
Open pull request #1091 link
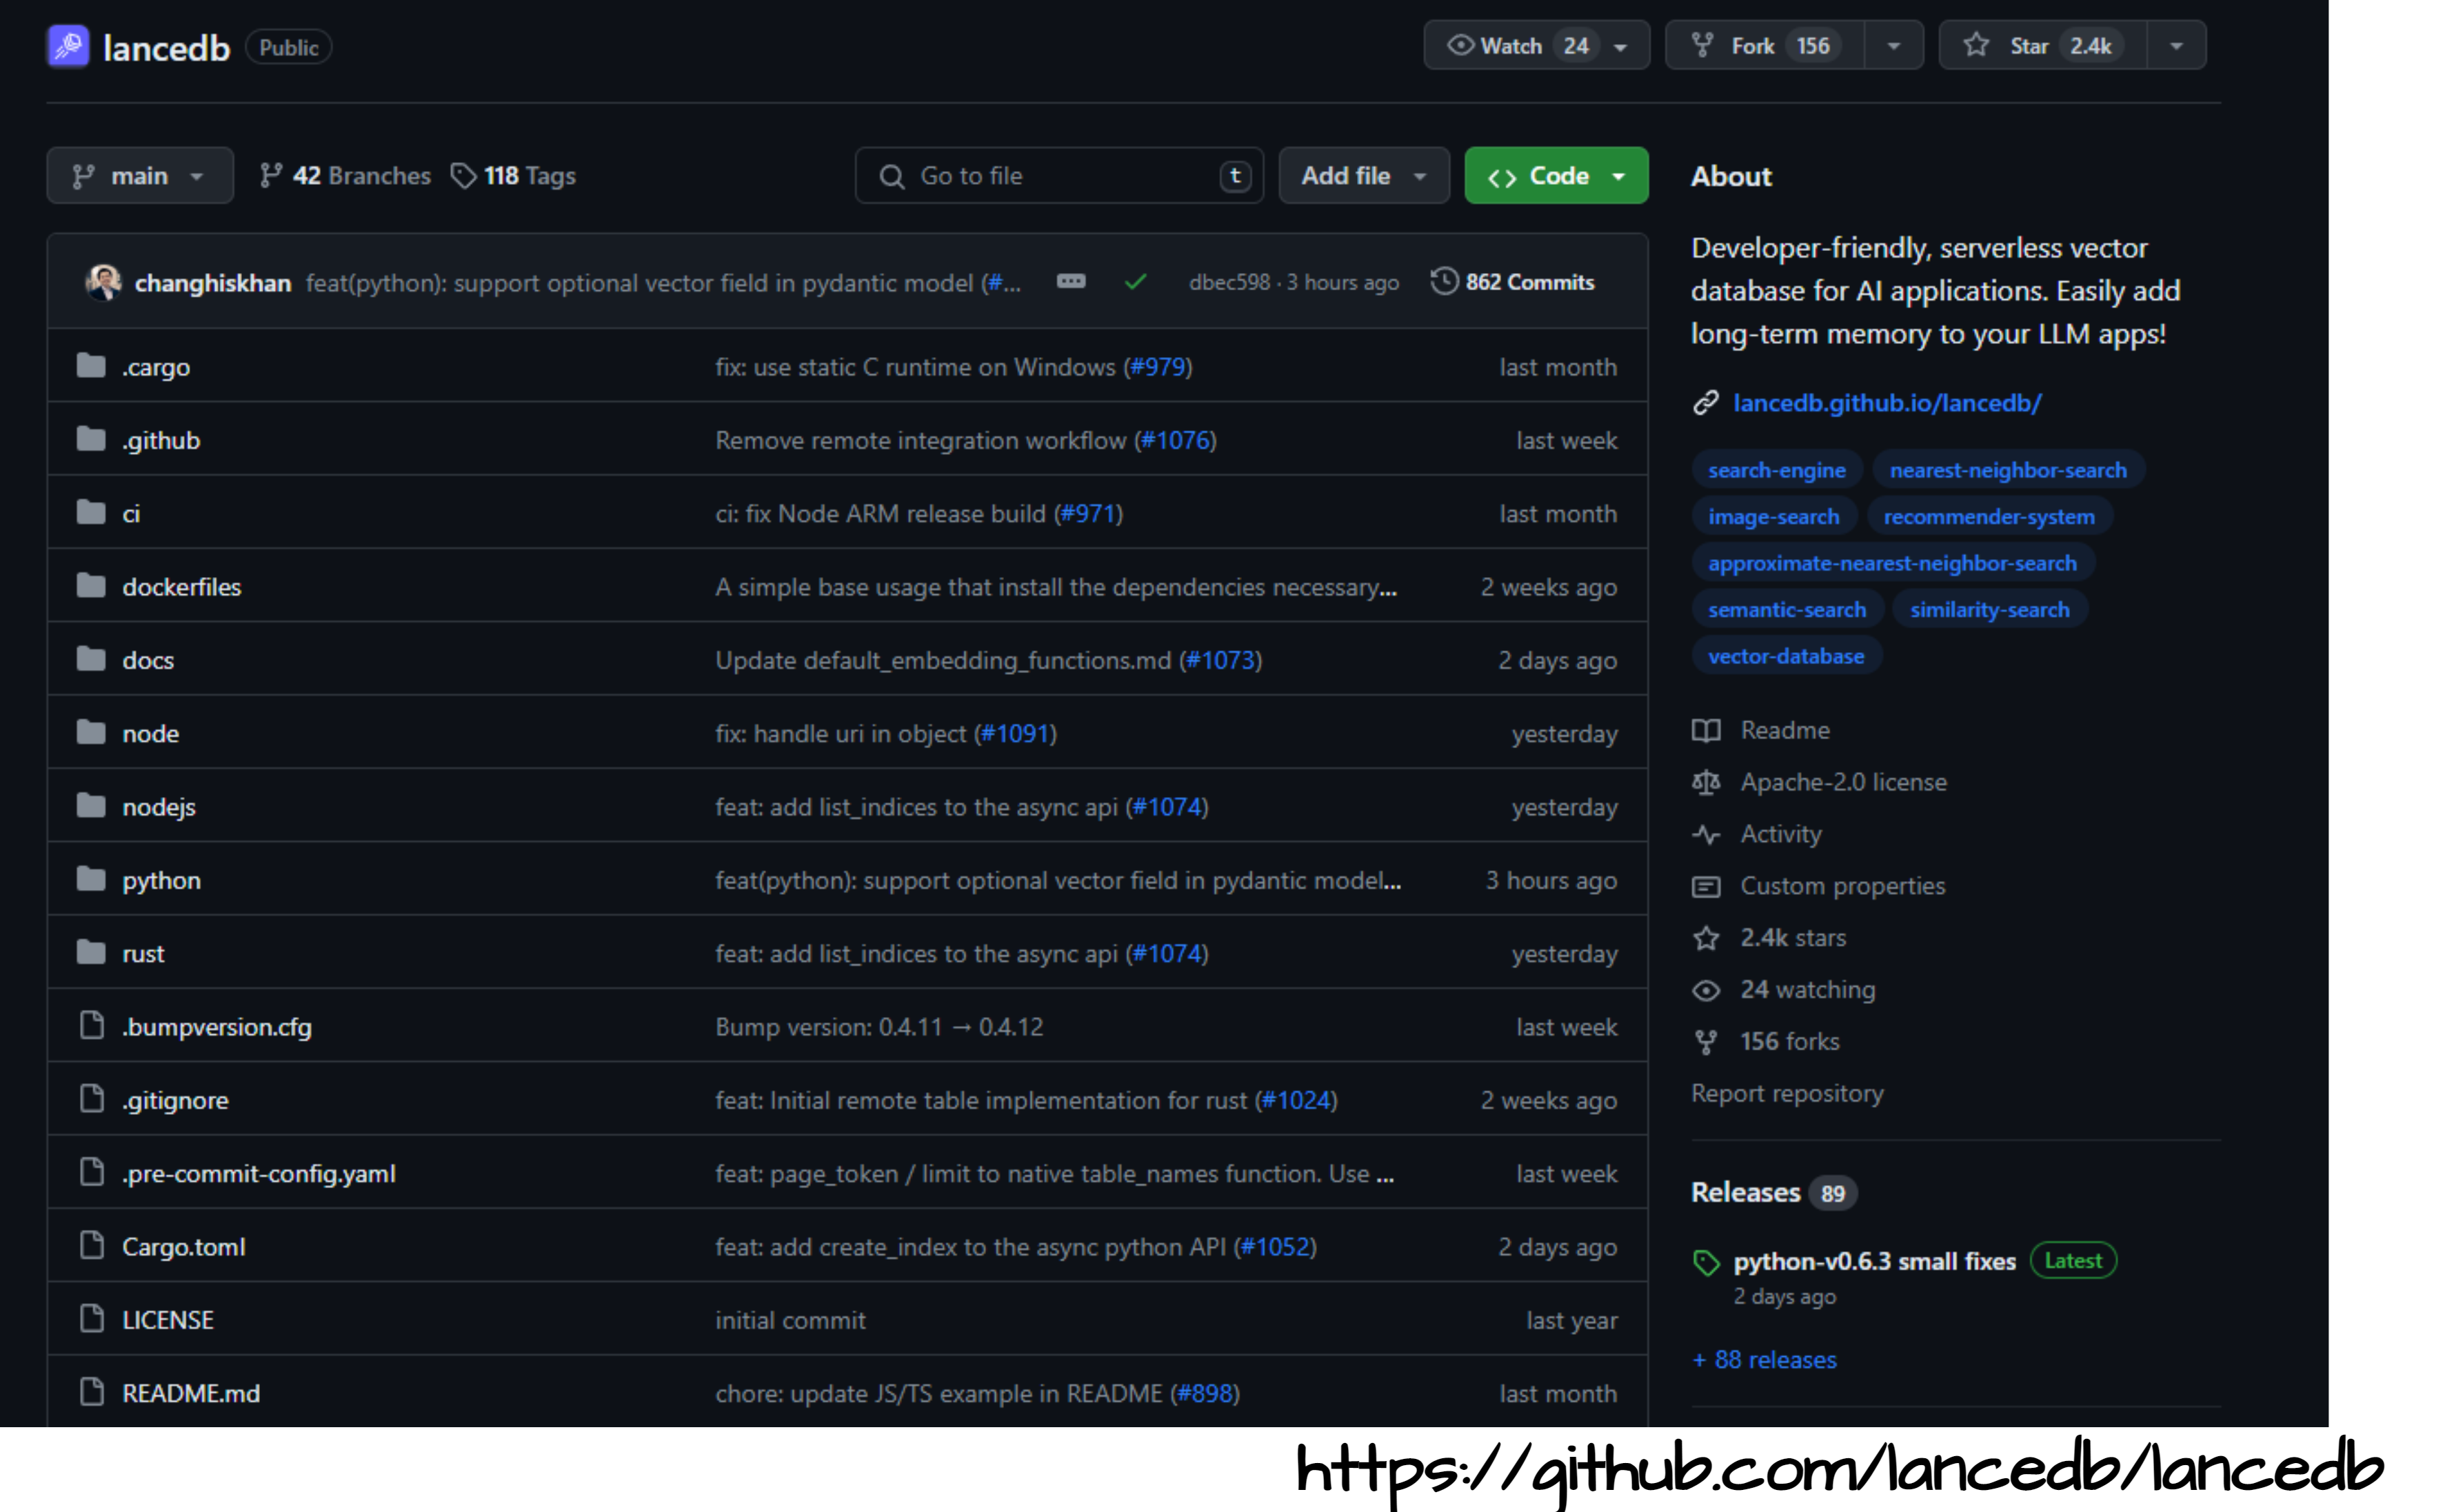pyautogui.click(x=1015, y=733)
